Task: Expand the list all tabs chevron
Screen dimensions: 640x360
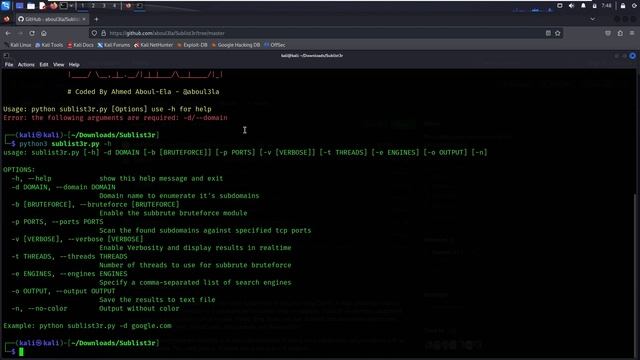Action: point(593,19)
